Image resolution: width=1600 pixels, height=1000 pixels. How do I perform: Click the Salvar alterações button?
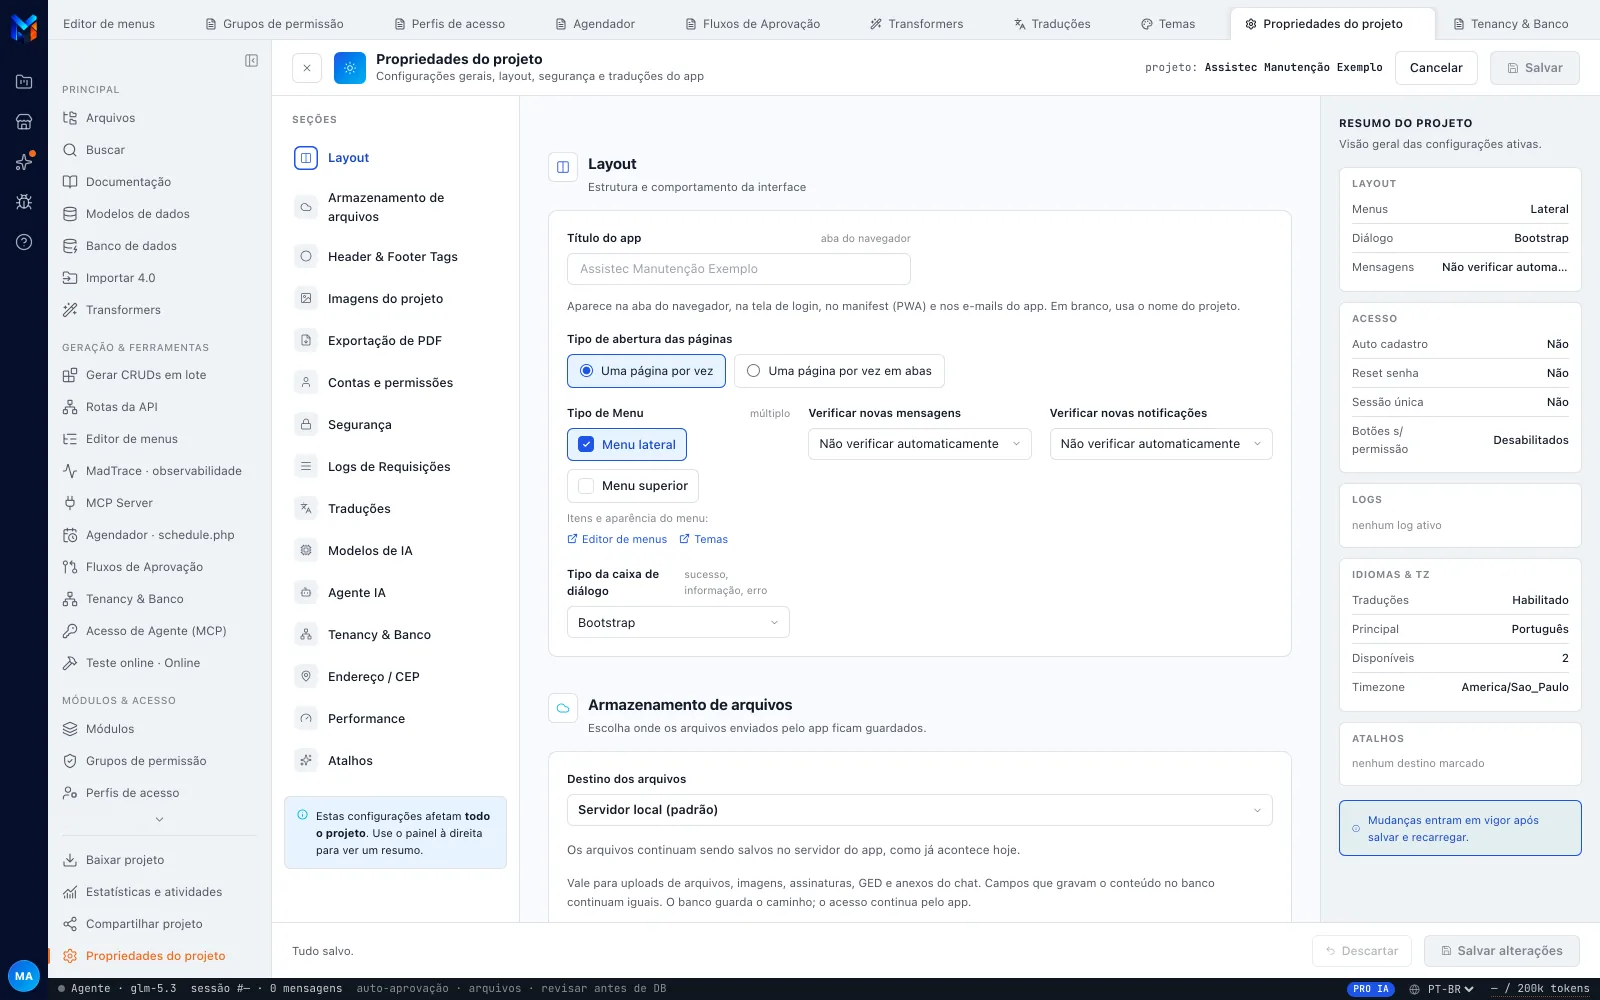[x=1502, y=951]
